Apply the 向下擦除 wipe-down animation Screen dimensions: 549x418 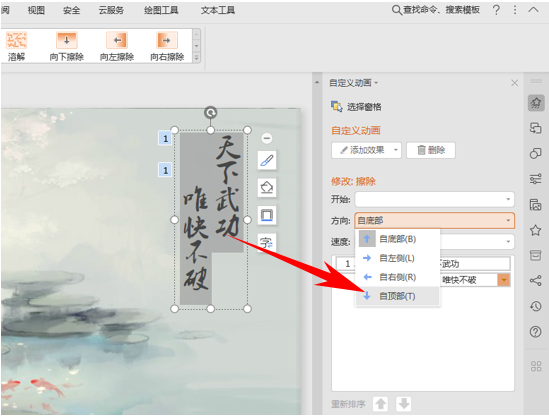click(x=67, y=46)
